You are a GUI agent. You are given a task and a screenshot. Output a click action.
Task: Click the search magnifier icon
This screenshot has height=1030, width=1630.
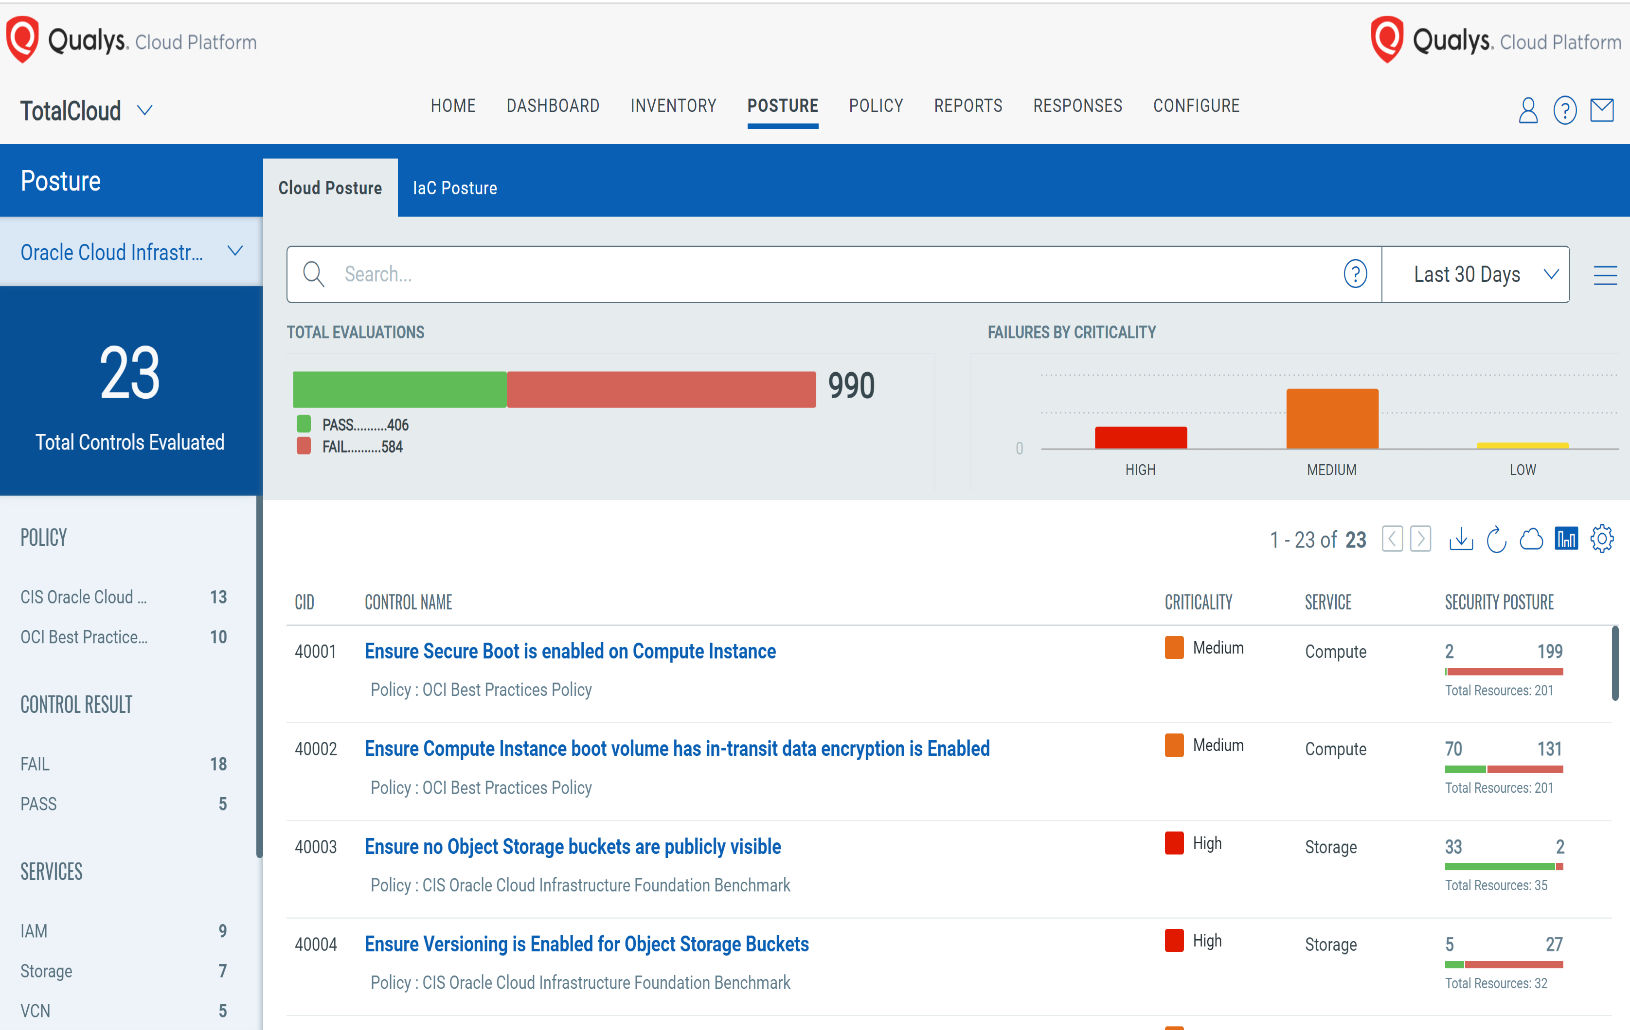[x=313, y=274]
